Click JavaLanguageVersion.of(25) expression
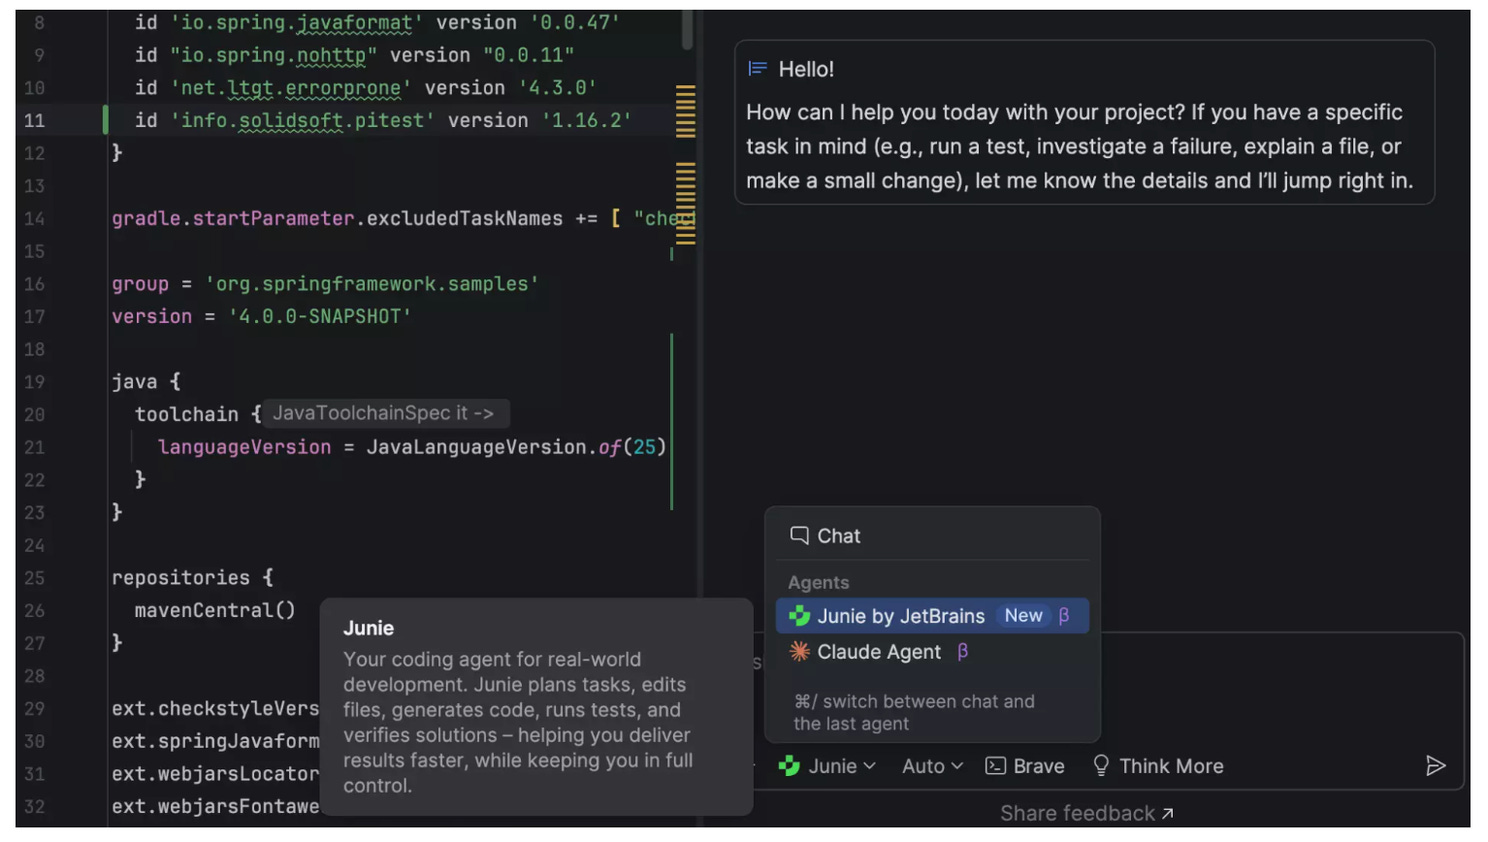Image resolution: width=1488 pixels, height=842 pixels. point(516,447)
